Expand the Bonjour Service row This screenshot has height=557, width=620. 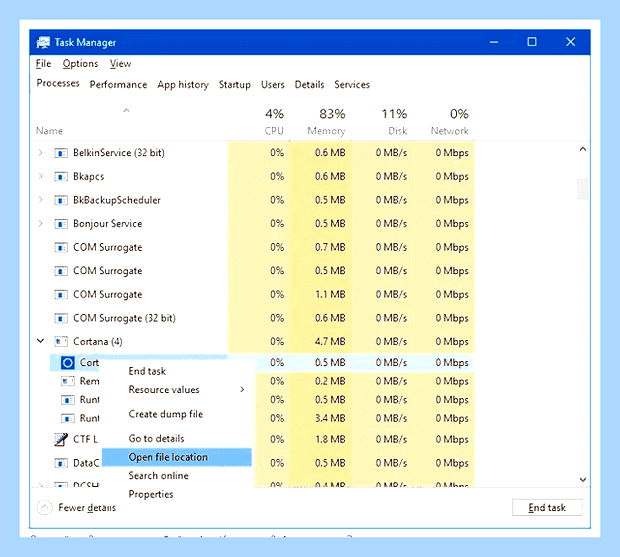40,224
